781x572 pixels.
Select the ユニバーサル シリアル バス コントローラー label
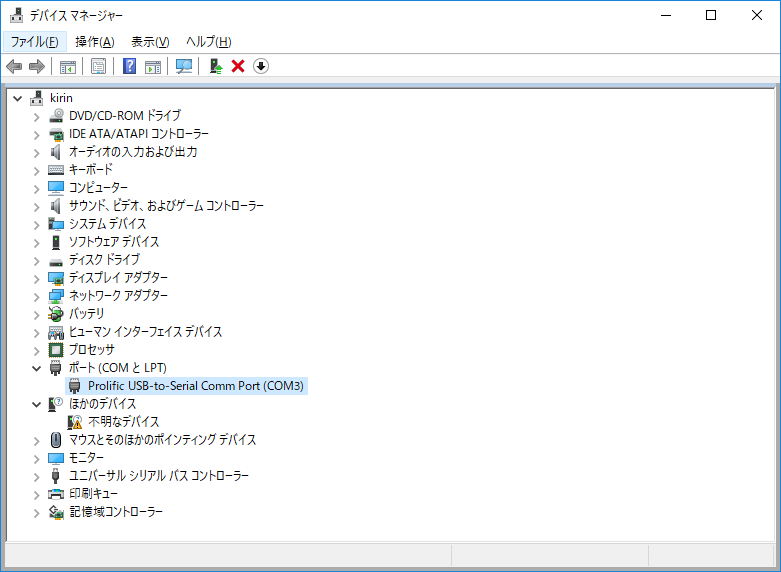[158, 476]
